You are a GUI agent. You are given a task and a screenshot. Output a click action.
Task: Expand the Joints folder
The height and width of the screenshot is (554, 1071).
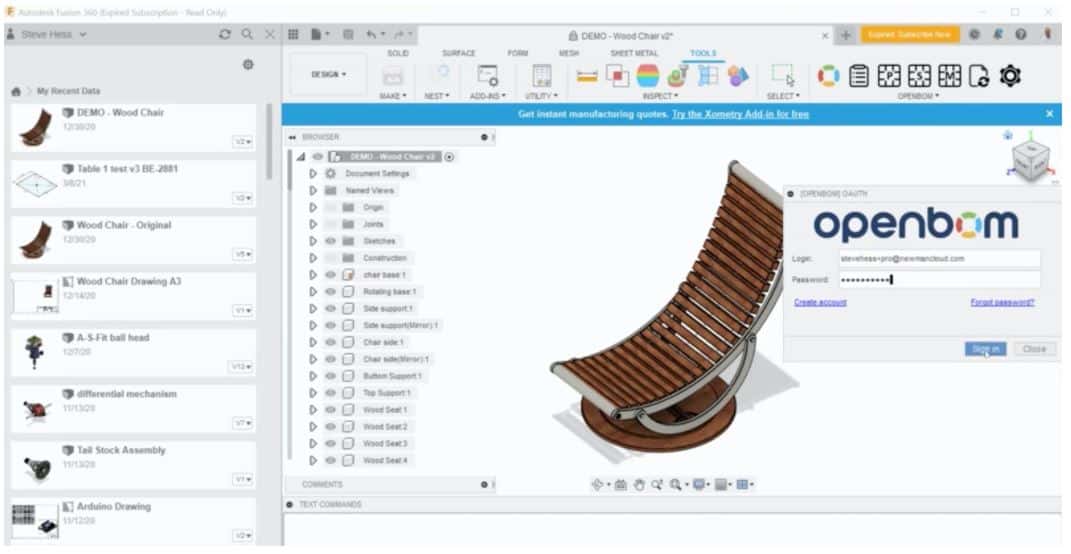(x=313, y=224)
